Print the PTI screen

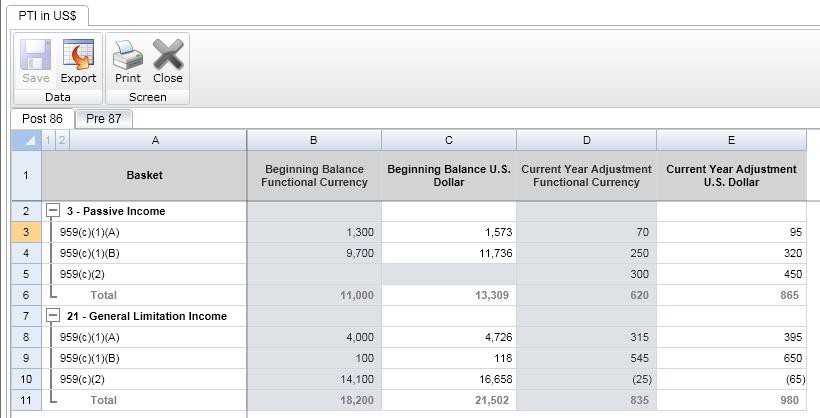coord(127,61)
